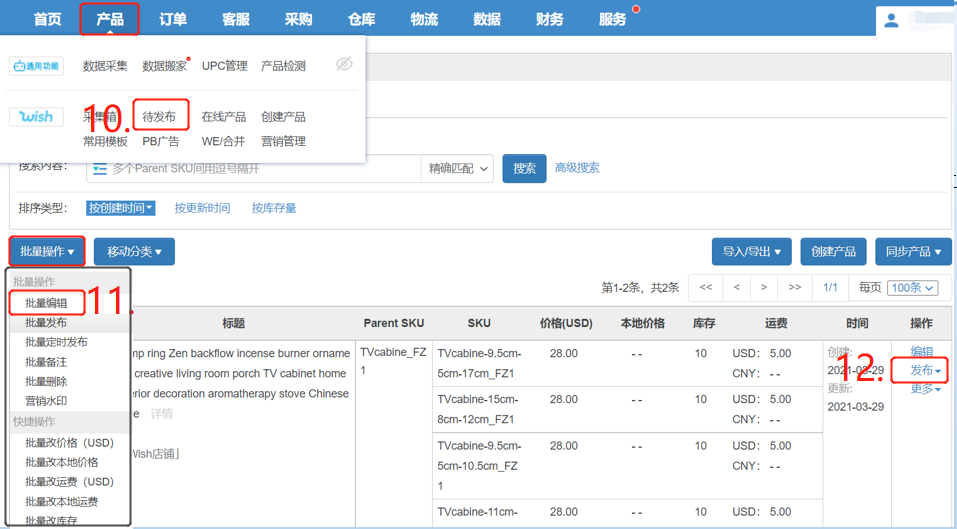The width and height of the screenshot is (957, 529).
Task: Expand the 同步产品 dropdown button
Action: point(913,251)
